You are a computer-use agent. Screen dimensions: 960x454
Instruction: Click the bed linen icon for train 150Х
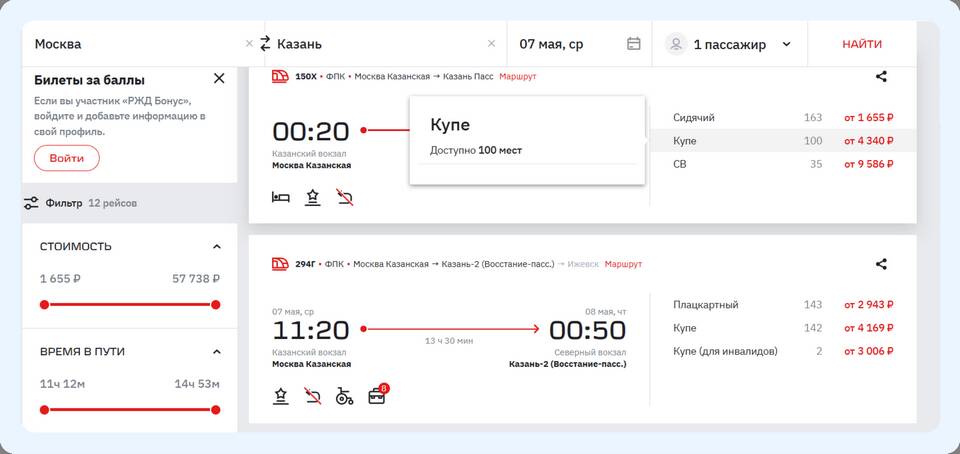(x=281, y=197)
